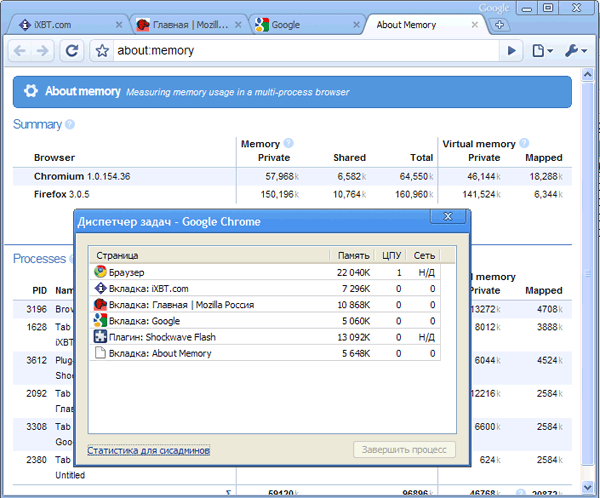This screenshot has height=498, width=600.
Task: Switch to the Главная | Mozilla tab
Action: (189, 25)
